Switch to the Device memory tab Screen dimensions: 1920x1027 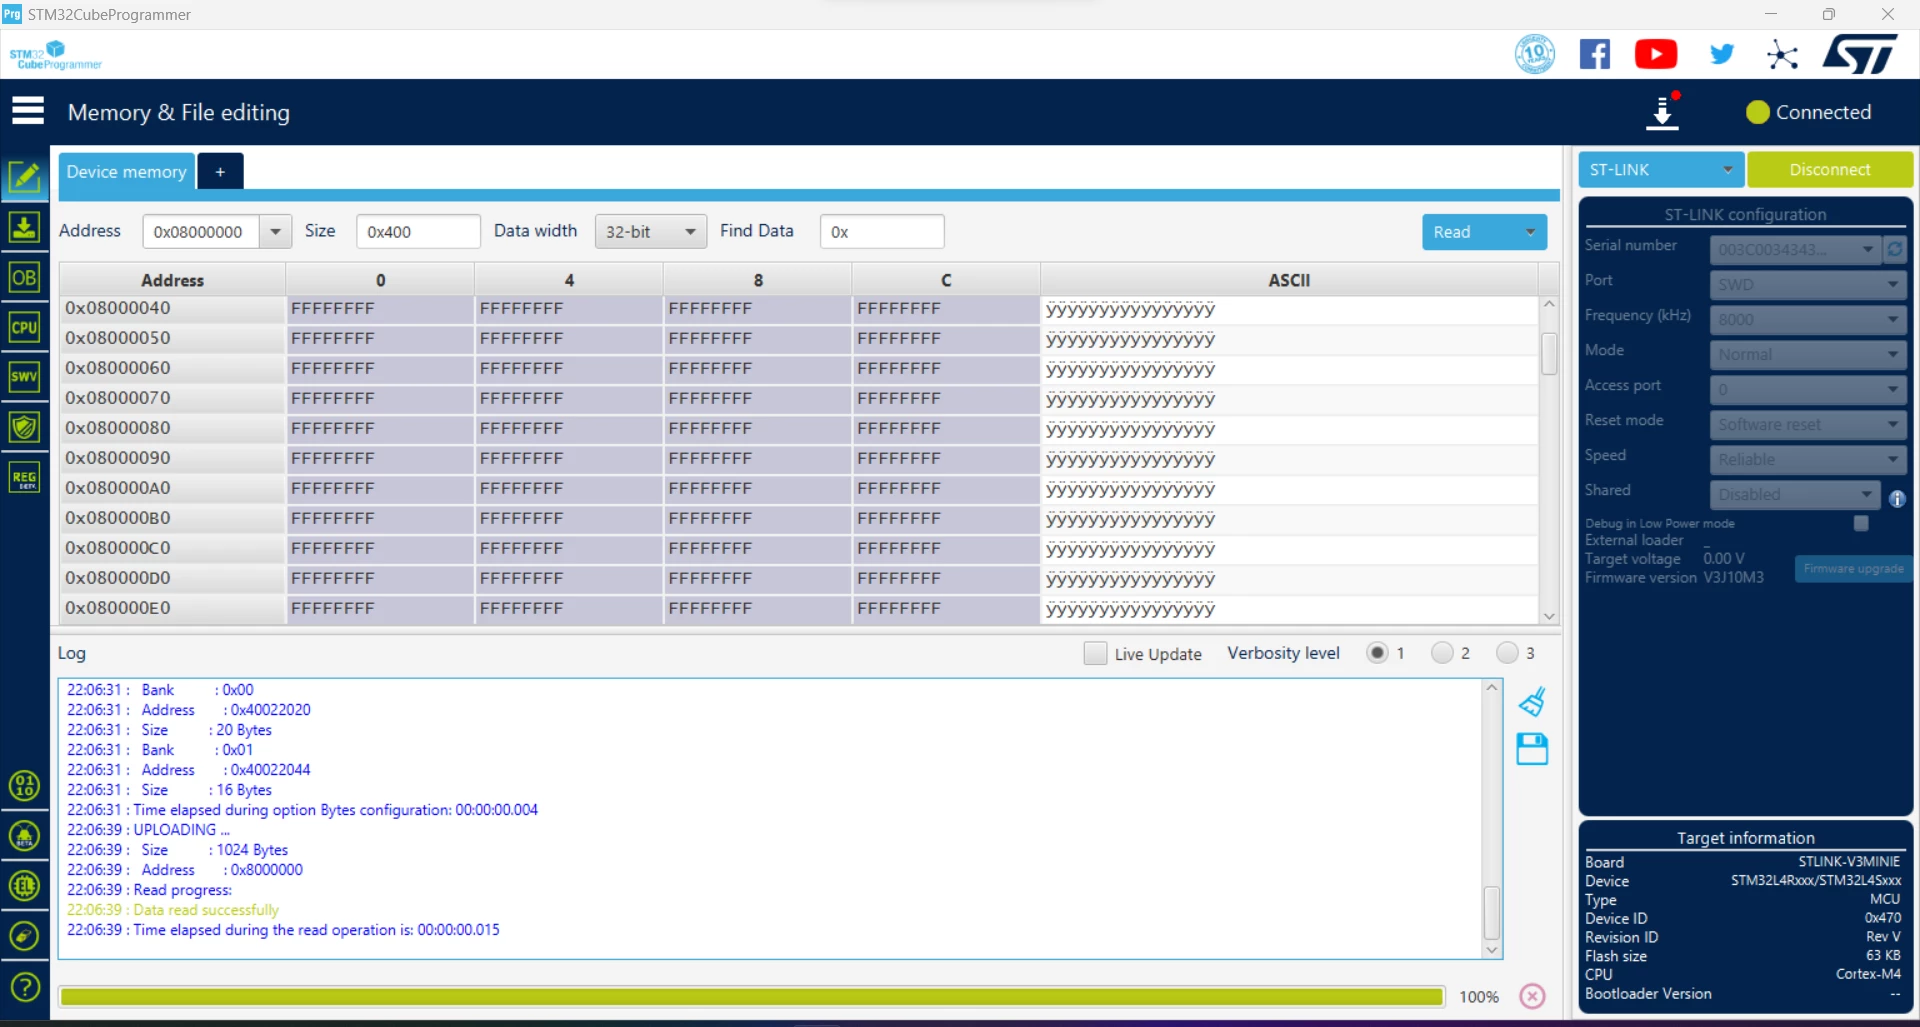126,171
